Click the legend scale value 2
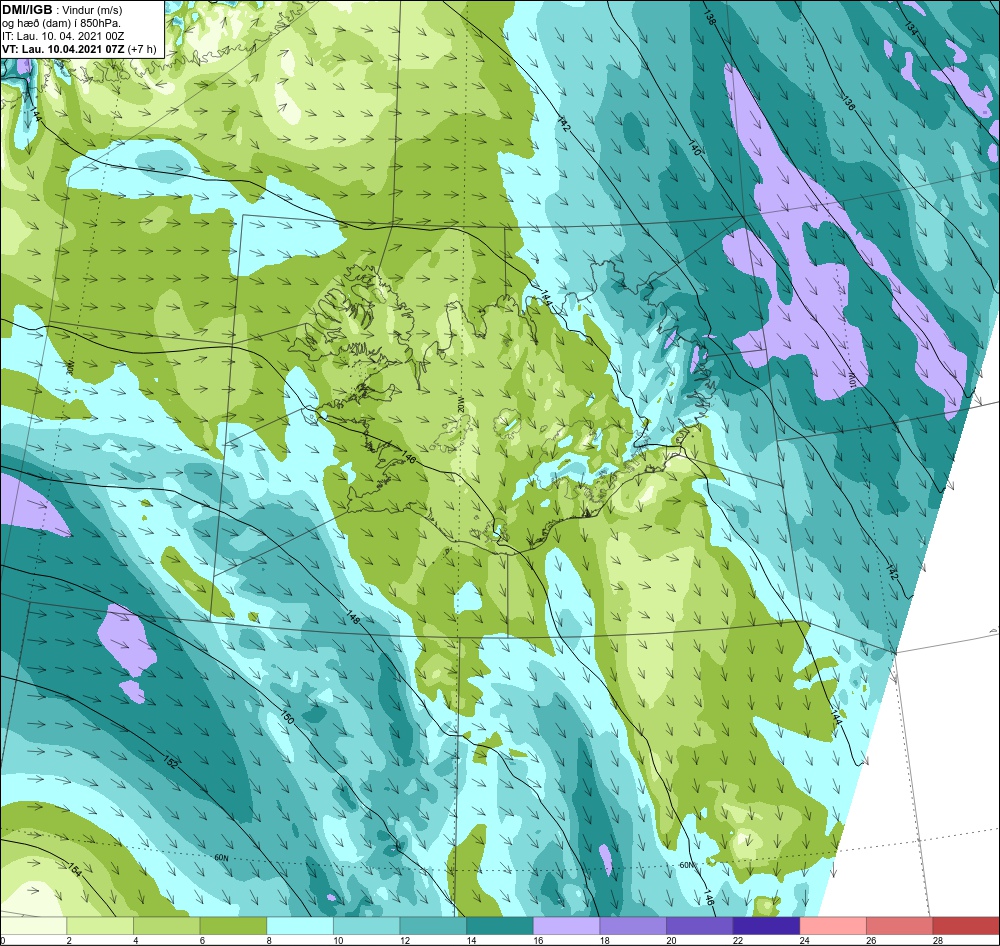 [69, 940]
